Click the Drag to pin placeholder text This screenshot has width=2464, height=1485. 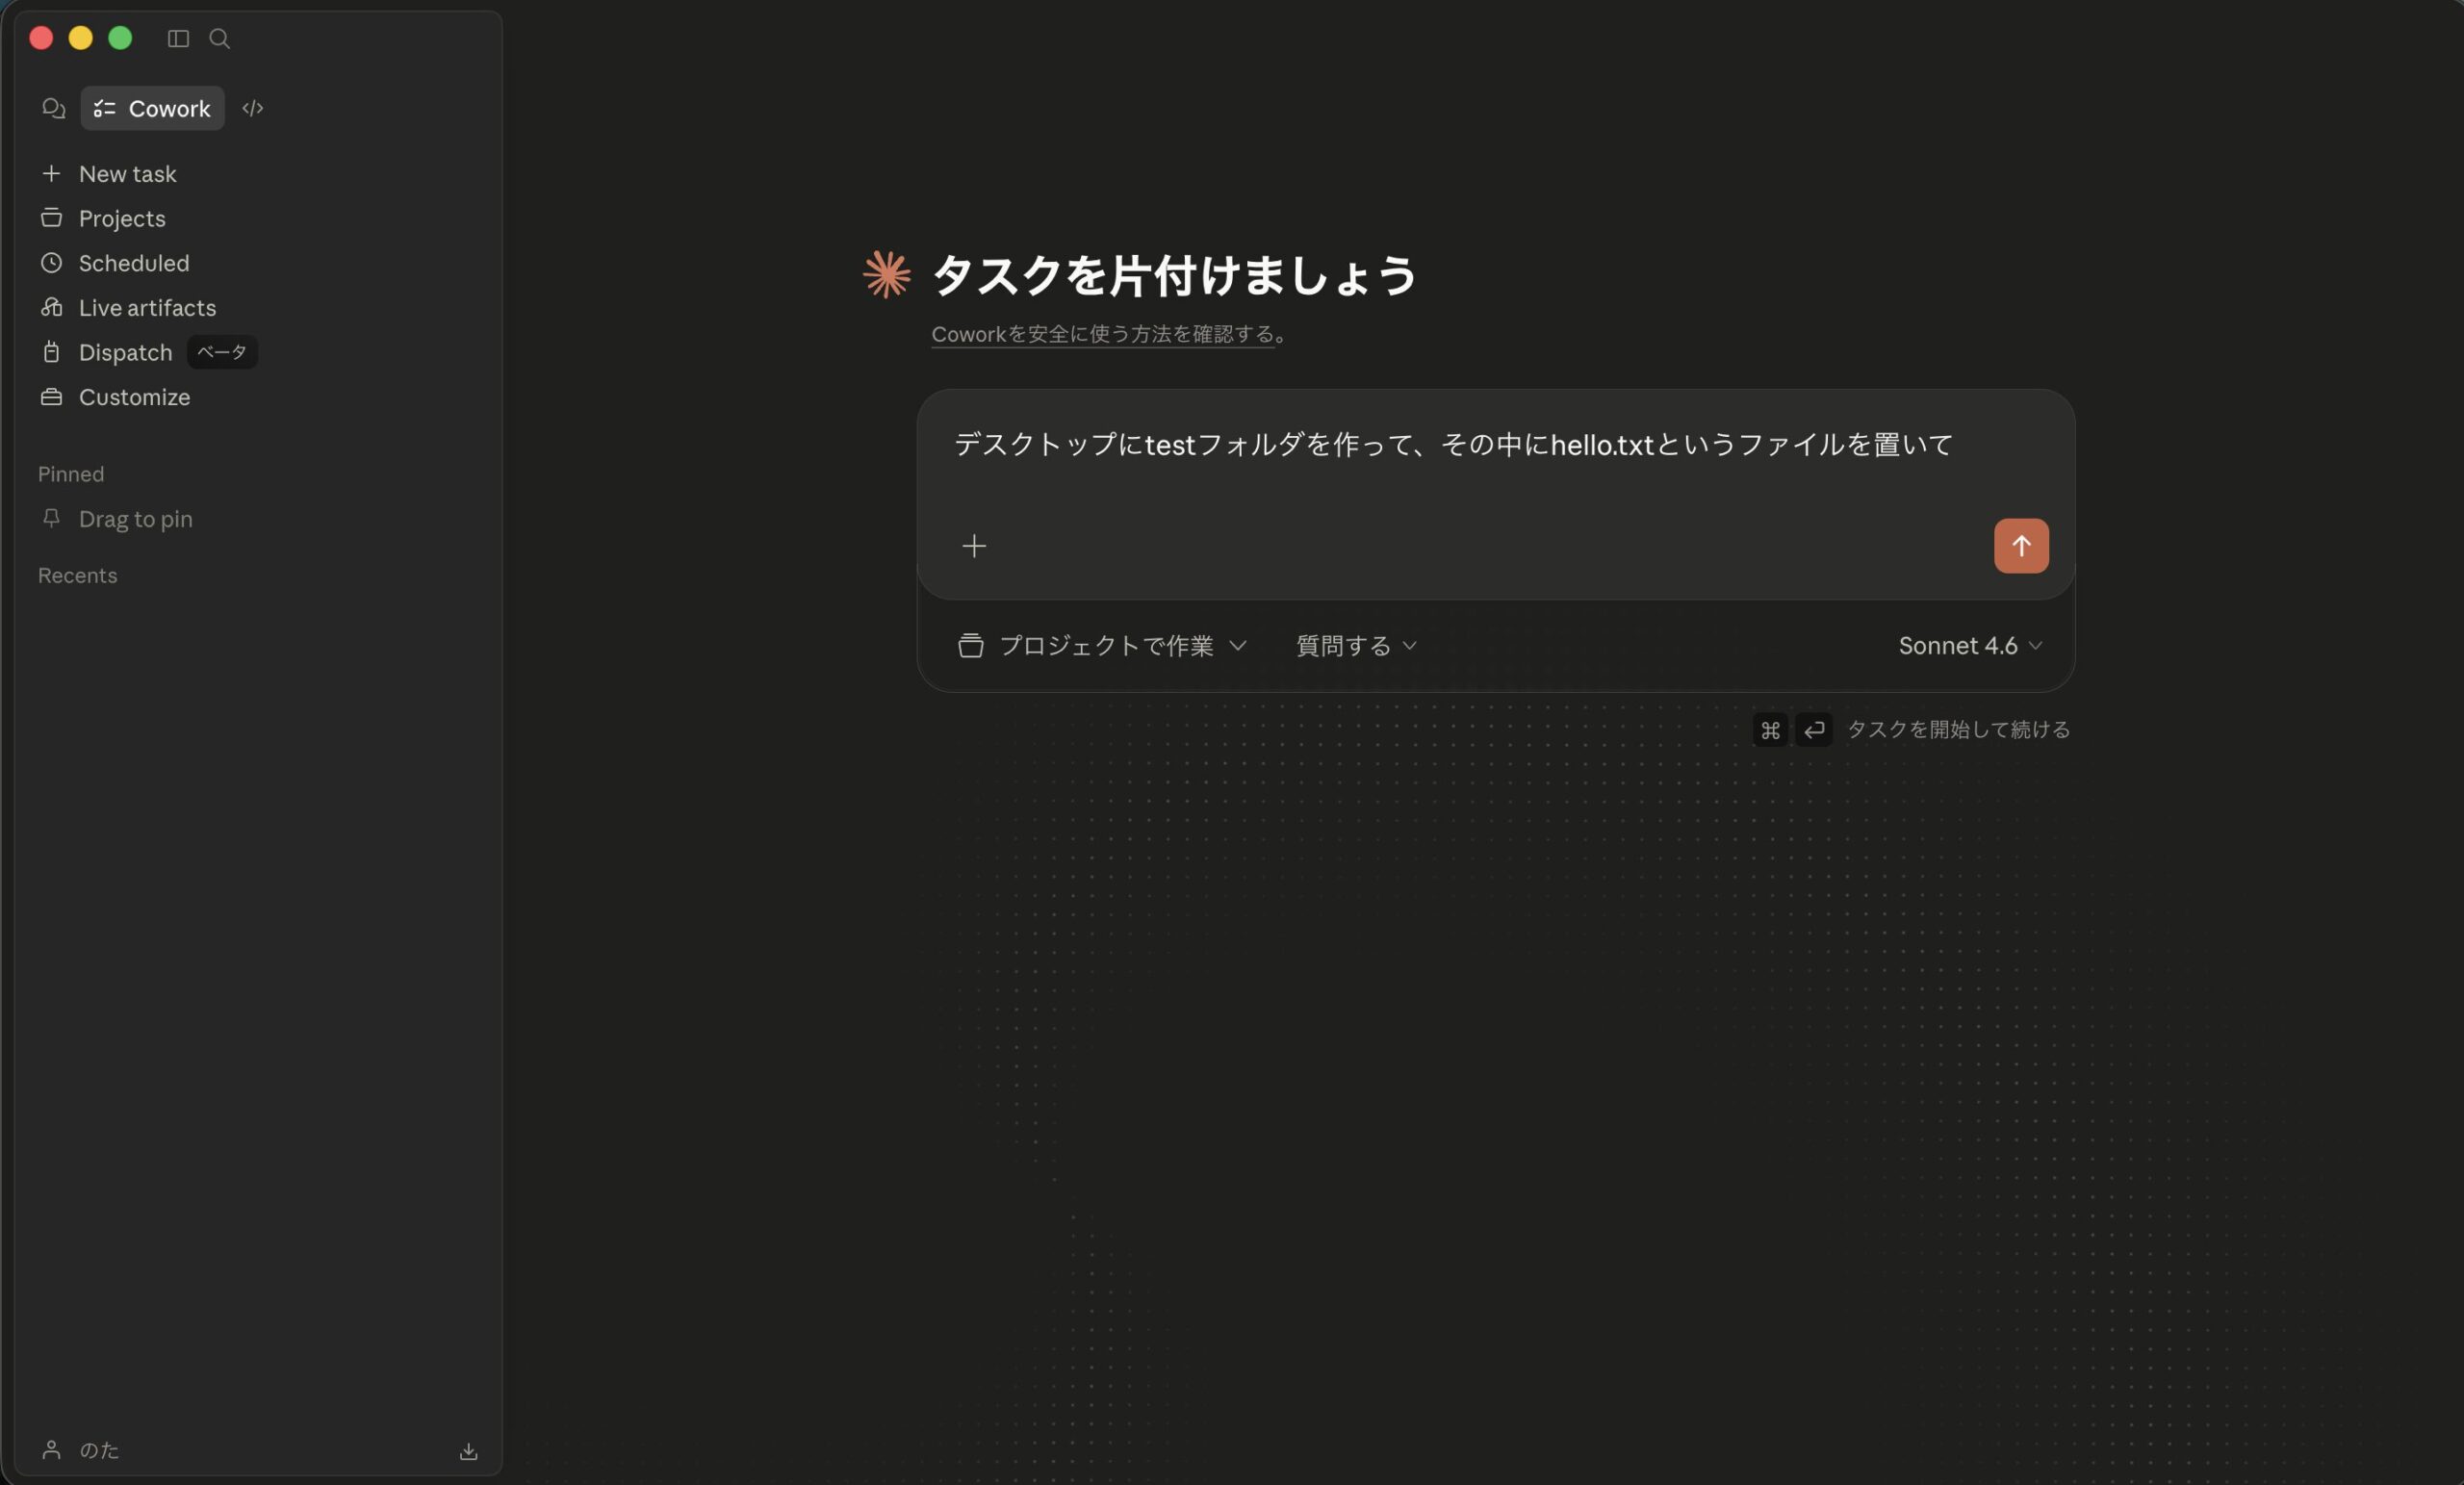(136, 519)
